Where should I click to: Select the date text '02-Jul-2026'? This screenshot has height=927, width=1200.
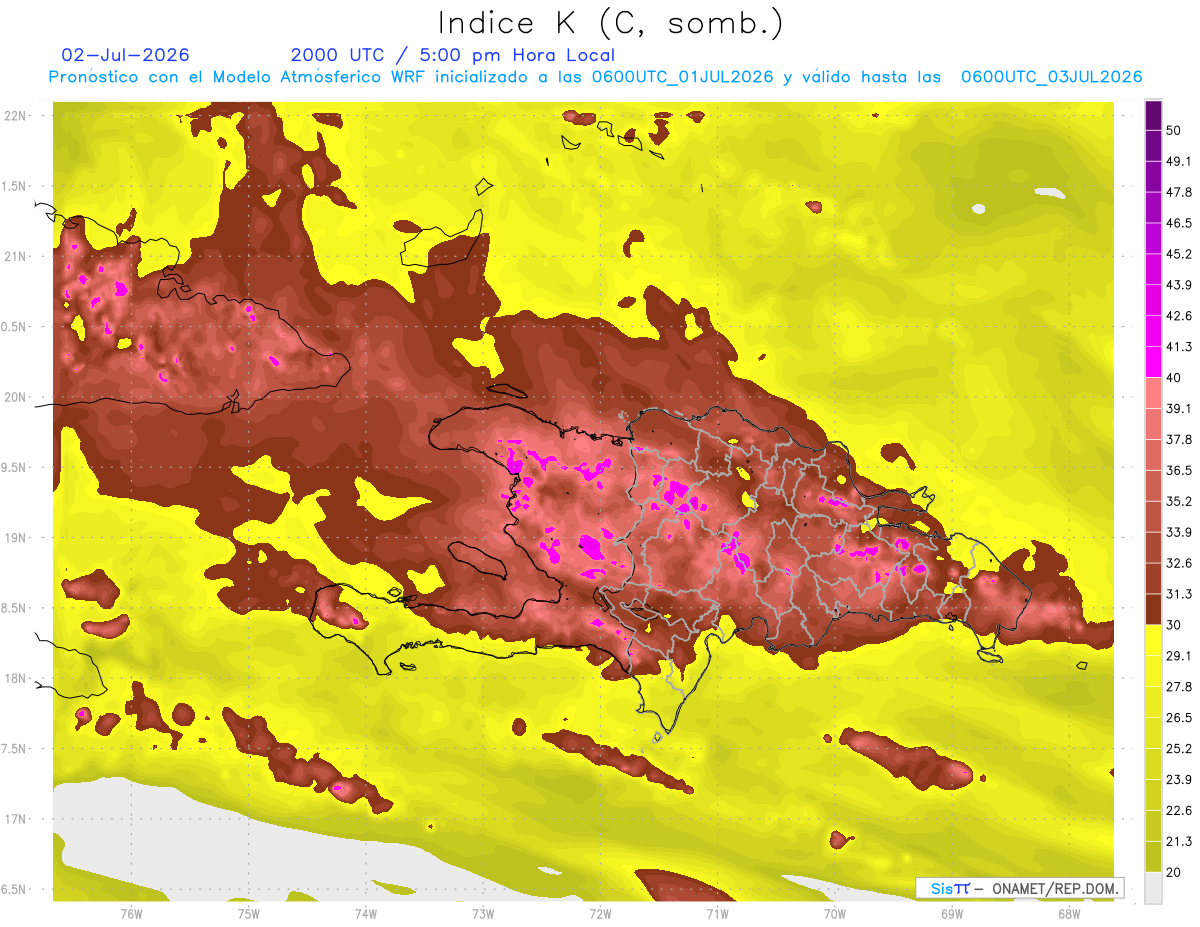pos(126,55)
